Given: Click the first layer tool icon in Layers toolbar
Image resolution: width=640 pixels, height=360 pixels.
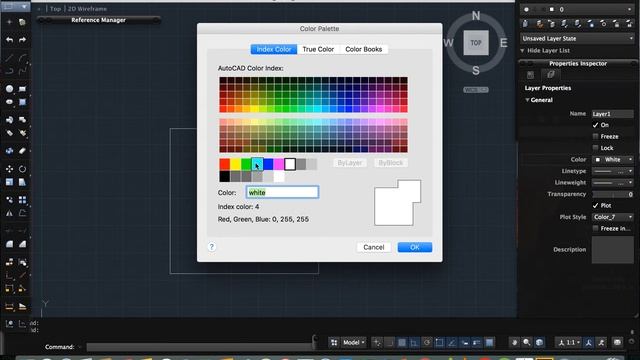Looking at the screenshot, I should click(526, 24).
